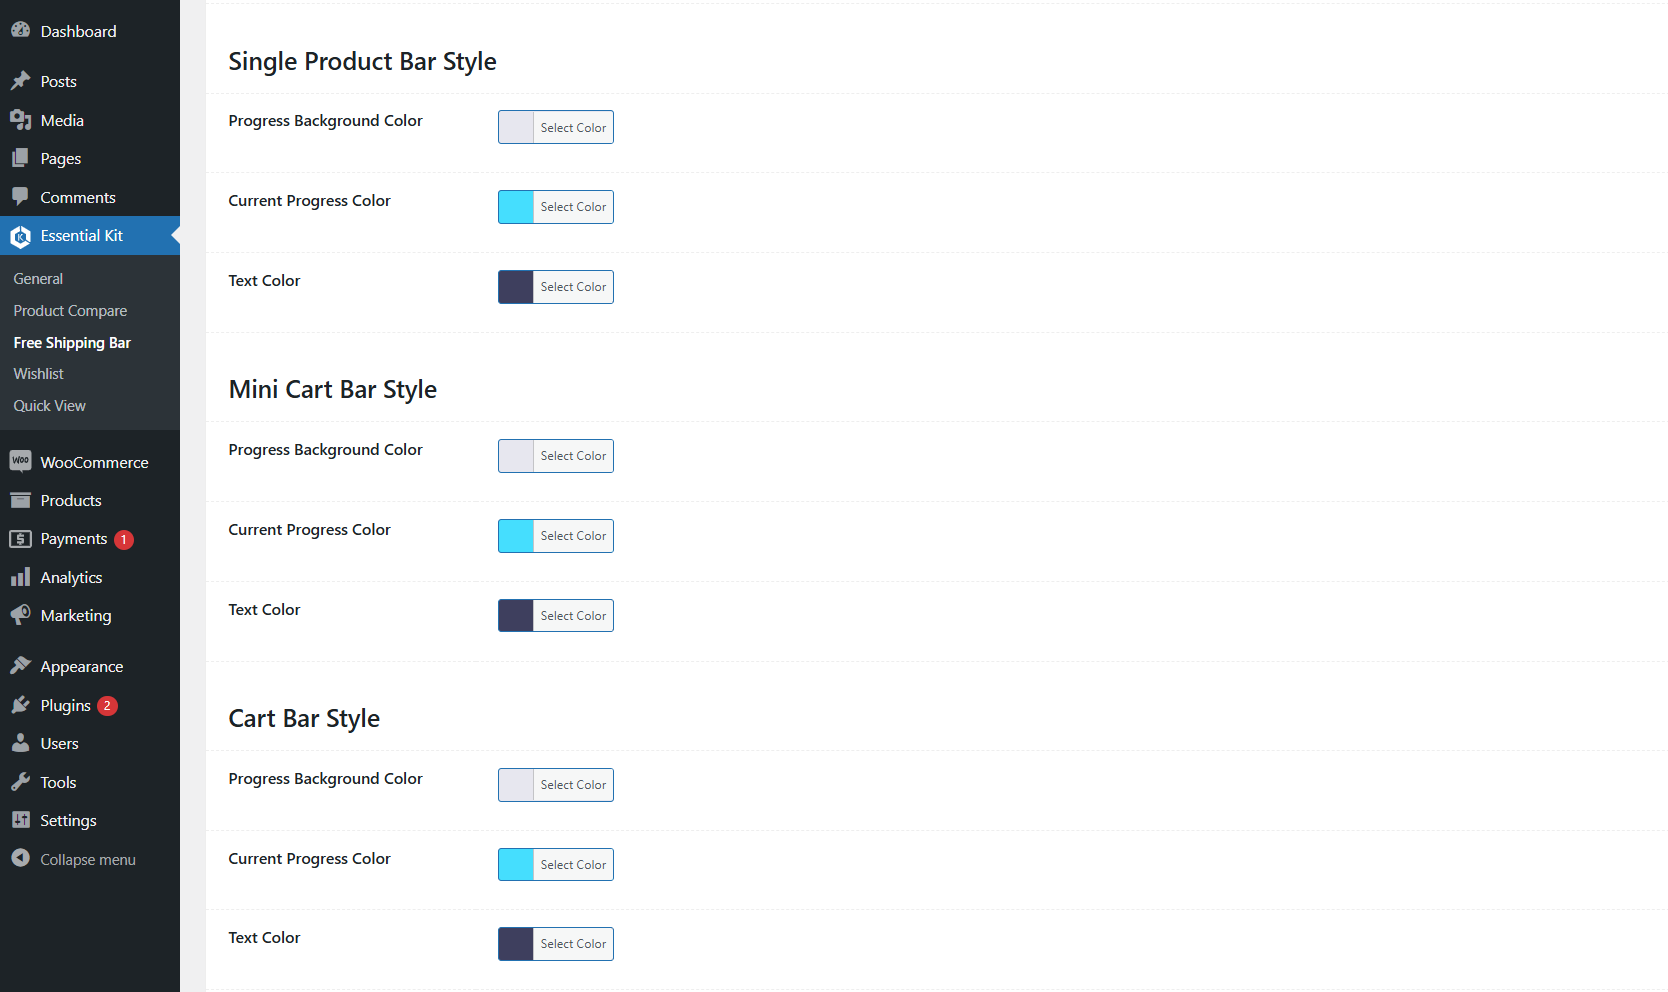Select Color for Single Product Progress Background
1668x992 pixels.
(x=573, y=128)
